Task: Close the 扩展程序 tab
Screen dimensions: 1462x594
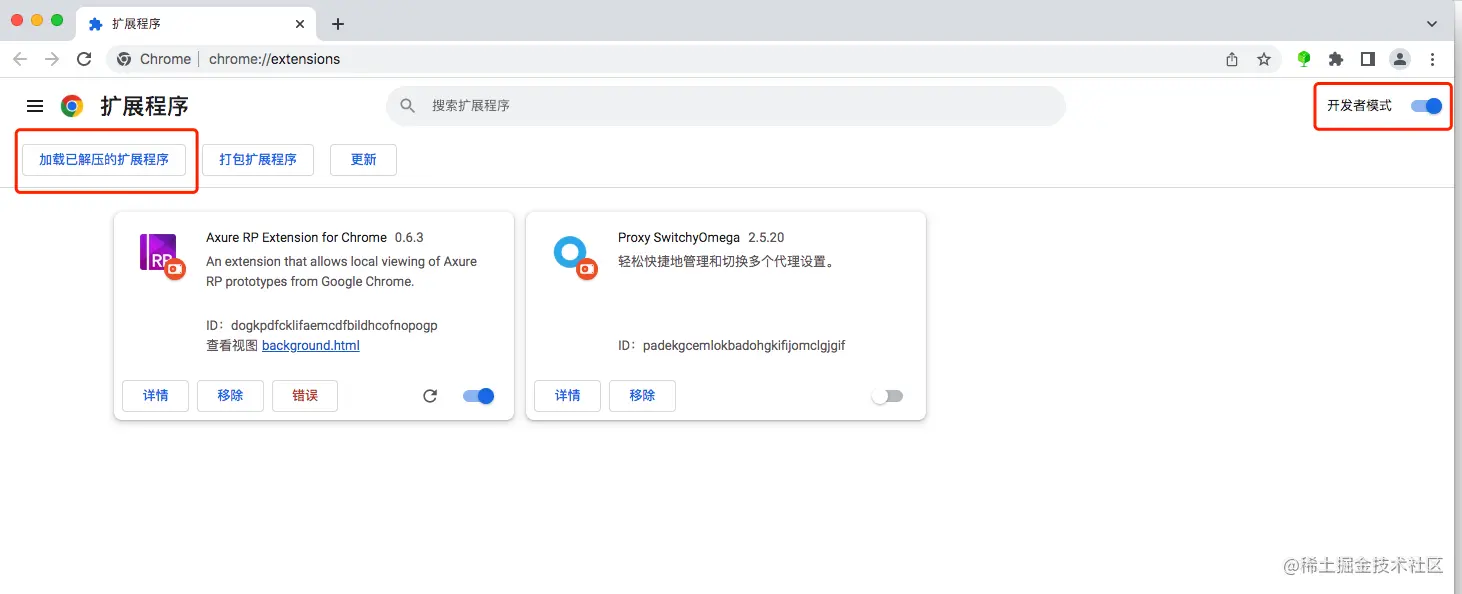Action: point(300,24)
